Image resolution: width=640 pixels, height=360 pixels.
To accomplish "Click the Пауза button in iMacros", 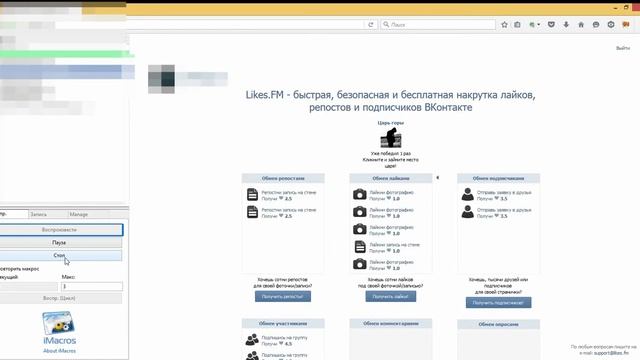I will [60, 242].
